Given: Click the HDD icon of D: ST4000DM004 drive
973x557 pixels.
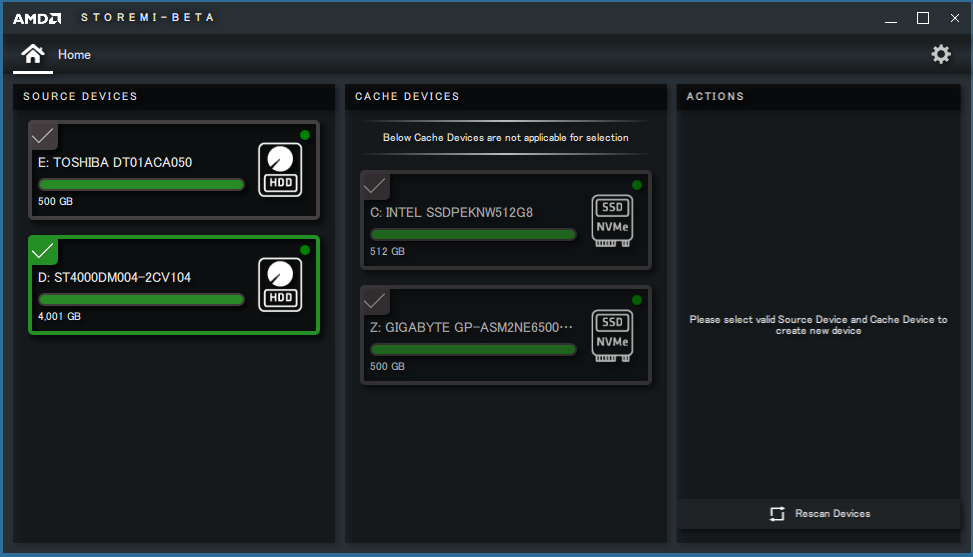Looking at the screenshot, I should [280, 285].
